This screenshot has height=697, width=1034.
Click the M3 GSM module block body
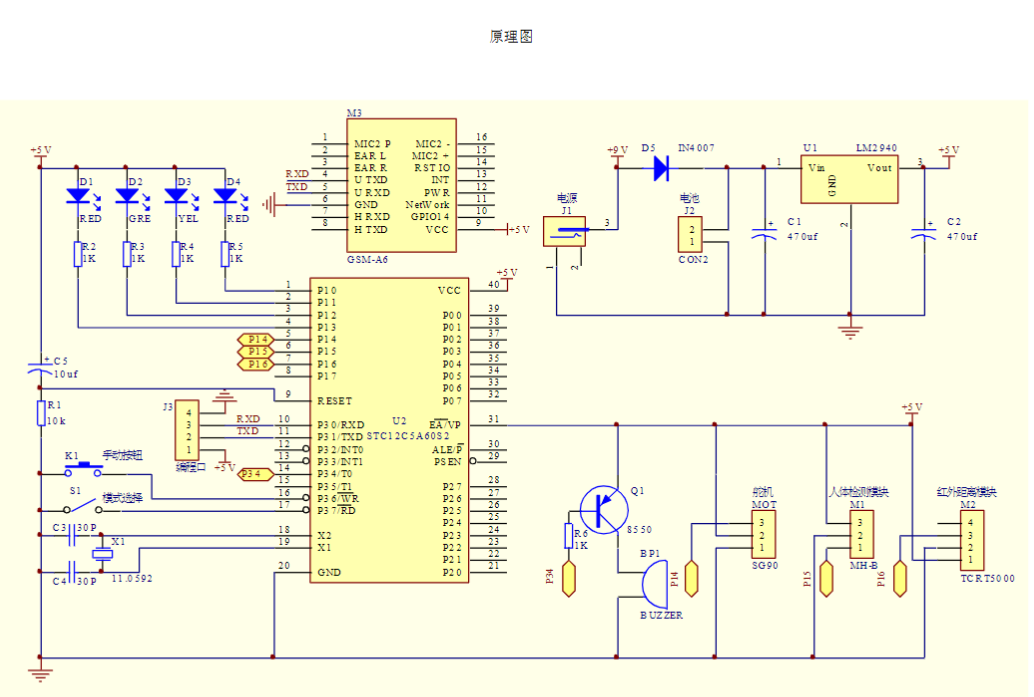point(402,185)
